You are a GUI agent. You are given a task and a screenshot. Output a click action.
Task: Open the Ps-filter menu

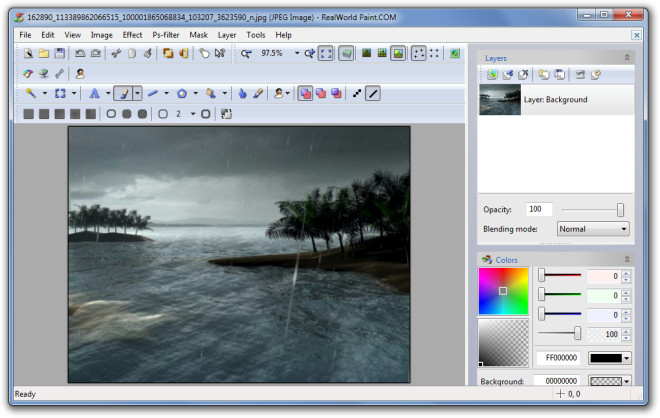[x=166, y=35]
